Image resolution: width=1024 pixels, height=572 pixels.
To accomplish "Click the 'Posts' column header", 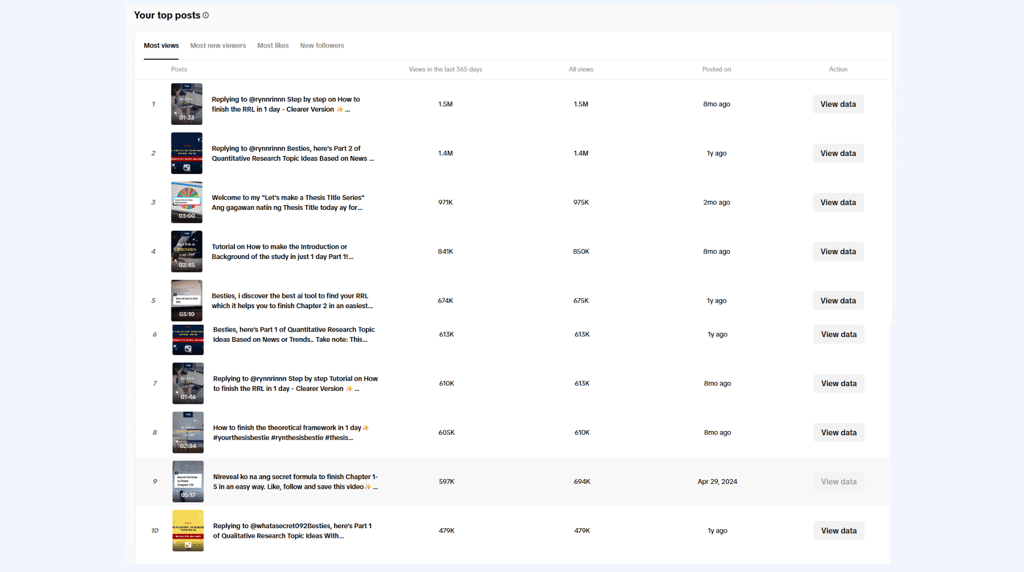I will tap(179, 69).
